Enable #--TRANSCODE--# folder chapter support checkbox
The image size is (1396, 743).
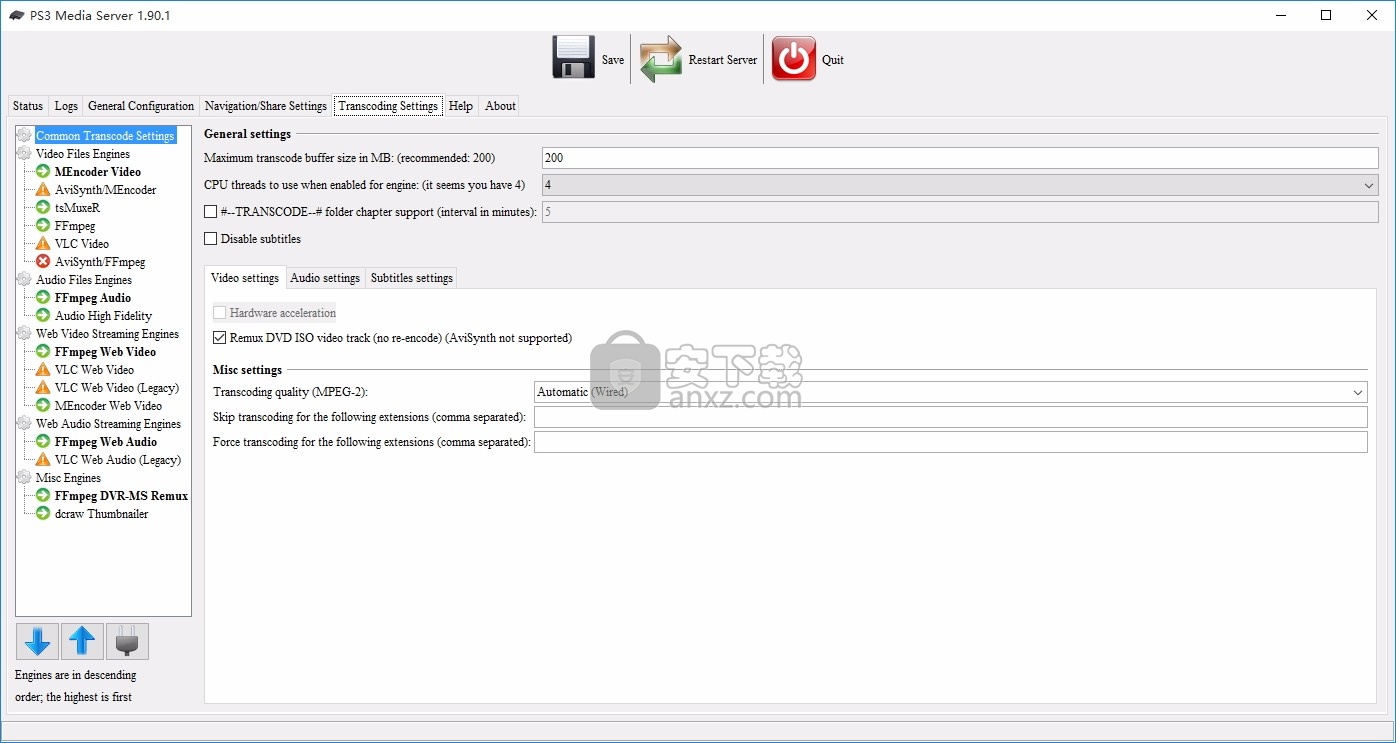(x=210, y=212)
